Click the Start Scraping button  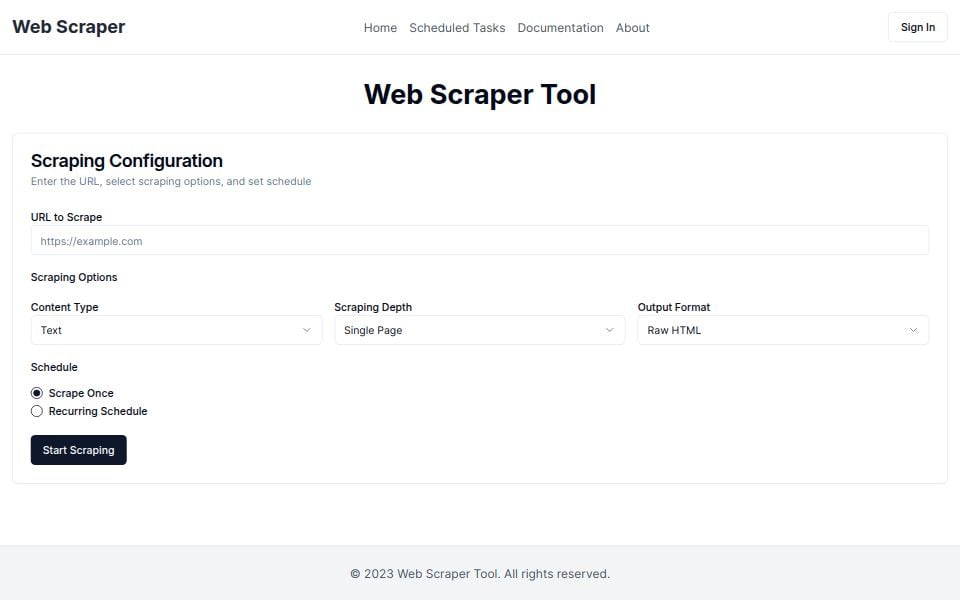[x=78, y=450]
